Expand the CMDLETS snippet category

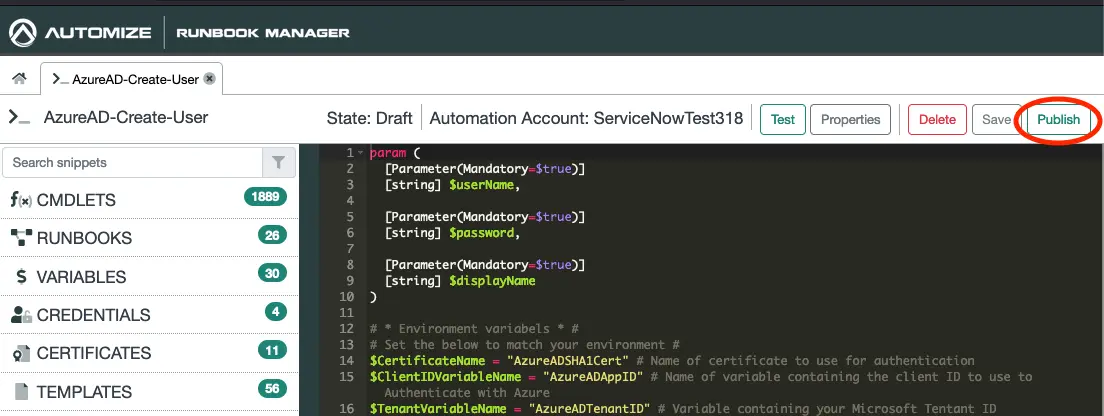pos(77,200)
